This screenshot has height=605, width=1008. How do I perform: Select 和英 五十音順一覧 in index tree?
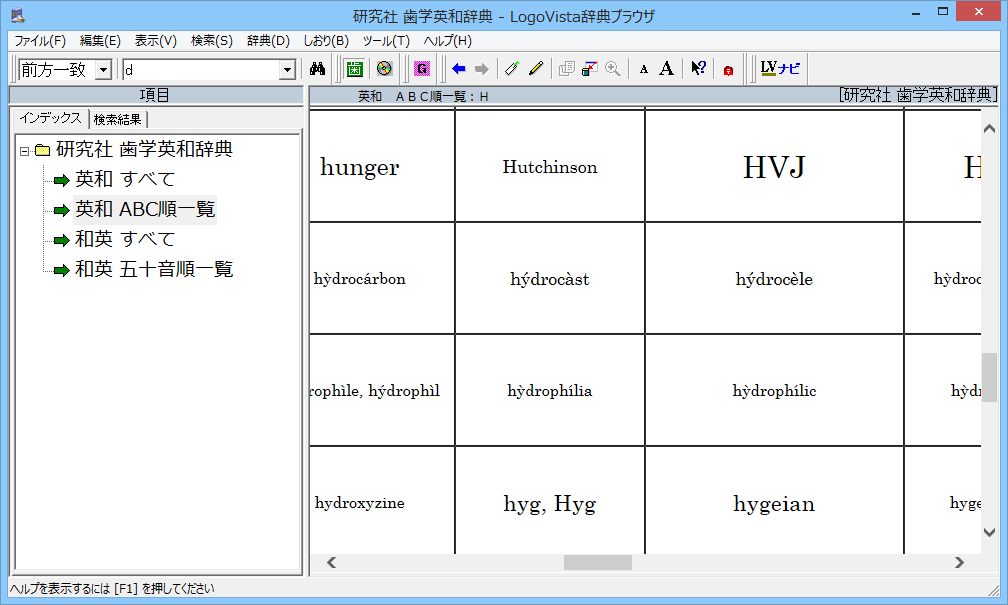point(154,269)
